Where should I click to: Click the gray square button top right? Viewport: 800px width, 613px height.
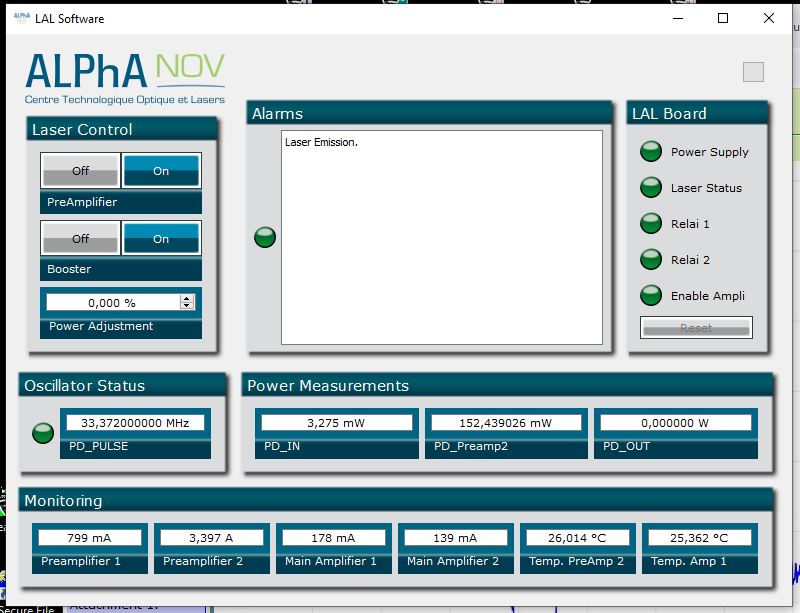(753, 72)
